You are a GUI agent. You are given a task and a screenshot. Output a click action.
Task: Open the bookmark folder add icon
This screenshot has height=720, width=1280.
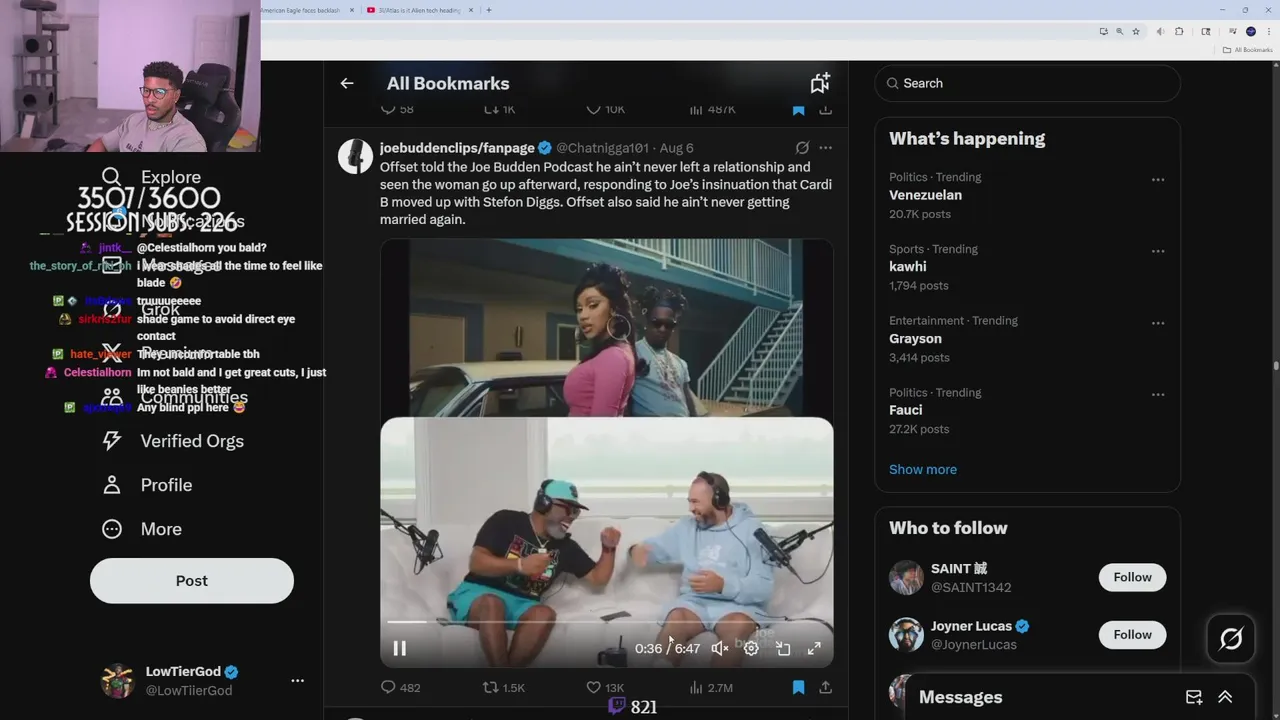tap(820, 83)
